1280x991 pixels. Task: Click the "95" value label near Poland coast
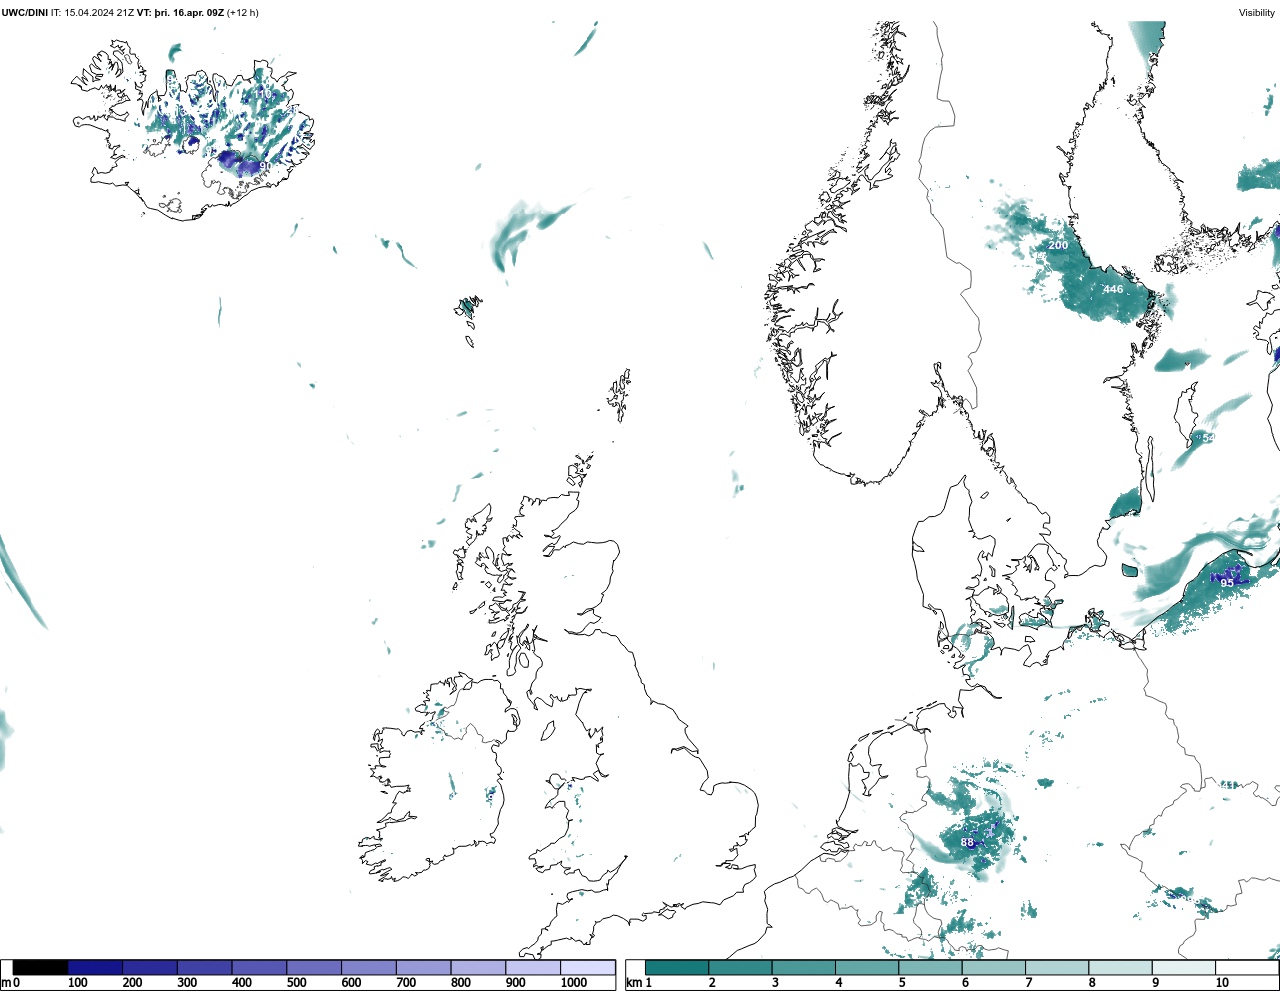tap(1227, 583)
